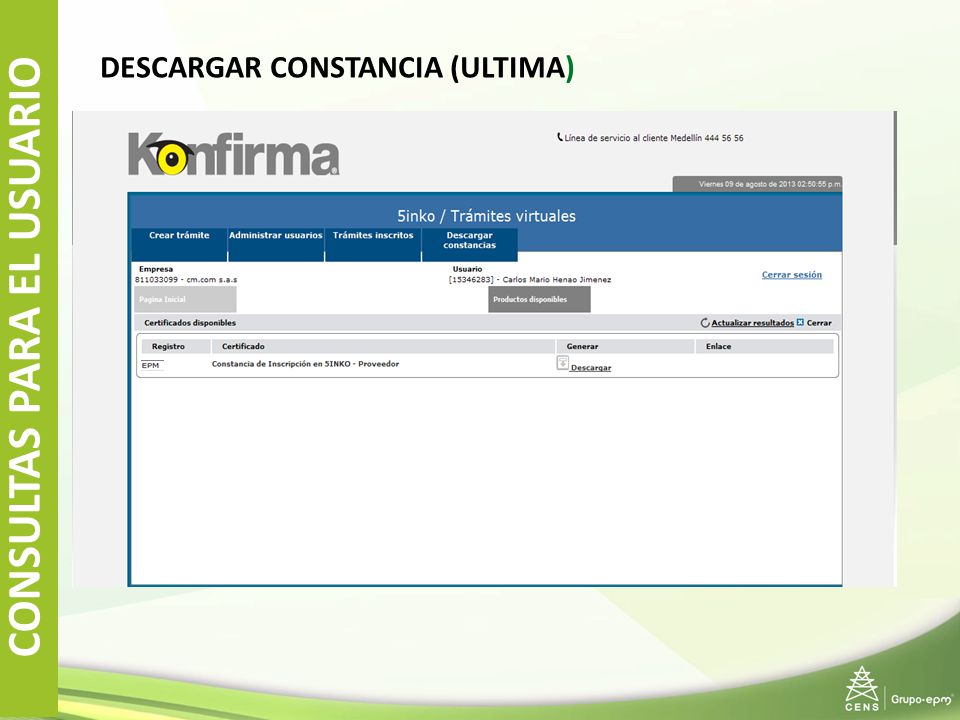Click the Cerrar sesión link
The height and width of the screenshot is (720, 960).
point(792,275)
